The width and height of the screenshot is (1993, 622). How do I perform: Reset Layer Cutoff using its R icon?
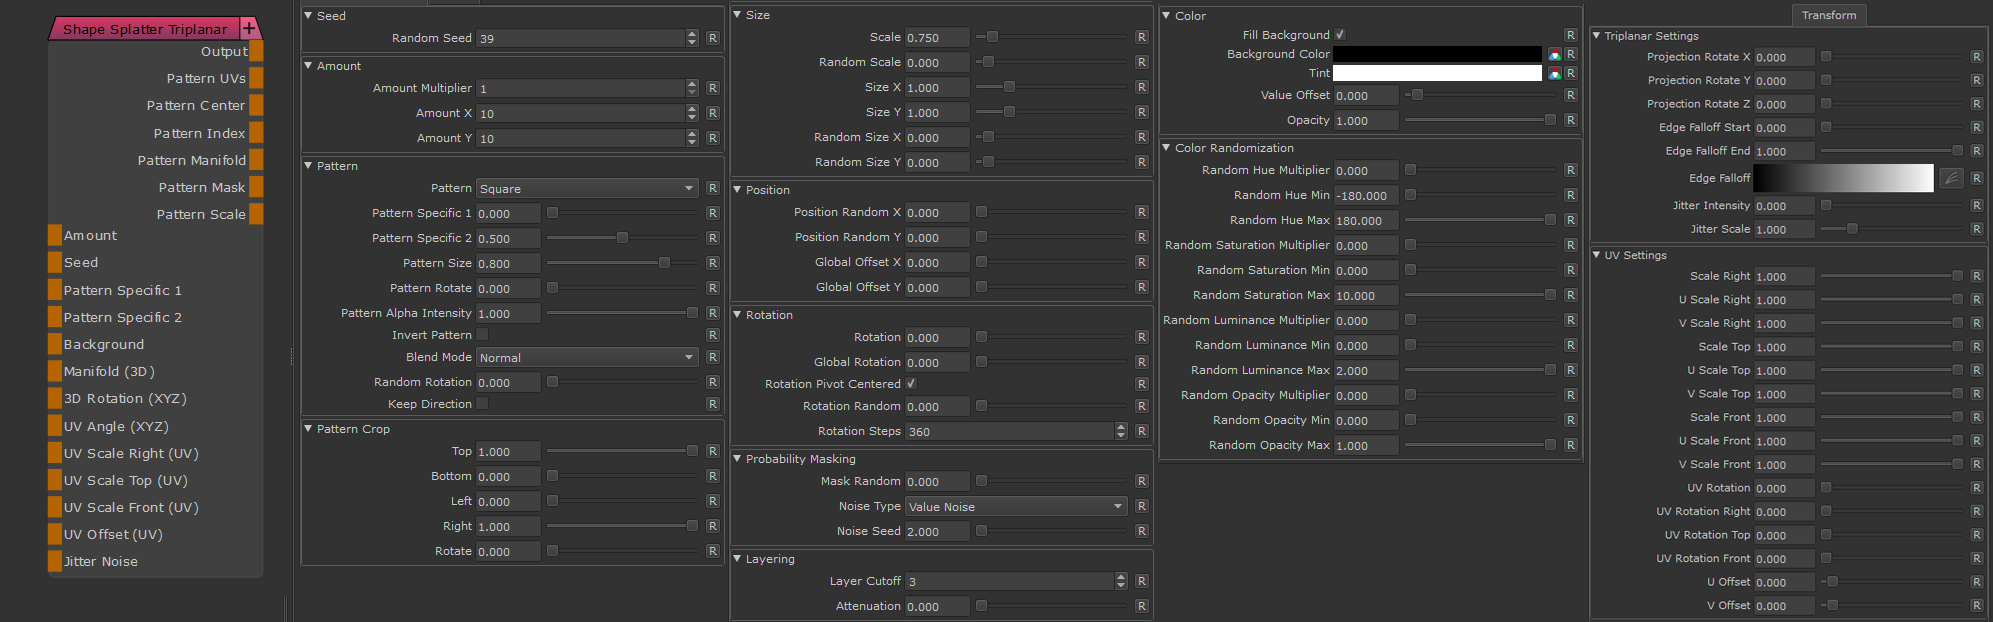[1141, 581]
